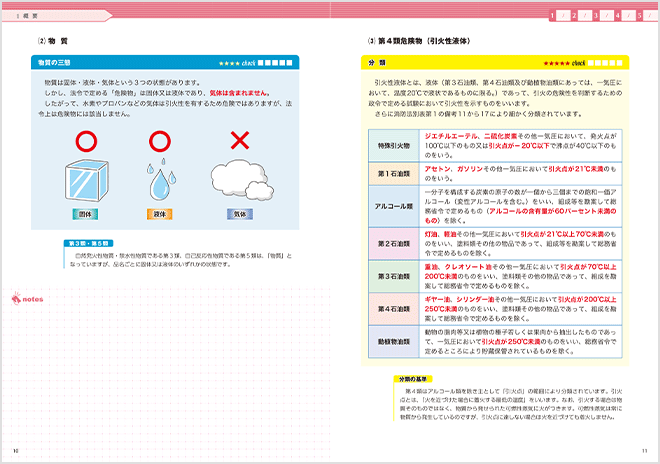Click the date box next to number 3
This screenshot has width=660, height=464.
pyautogui.click(x=607, y=16)
